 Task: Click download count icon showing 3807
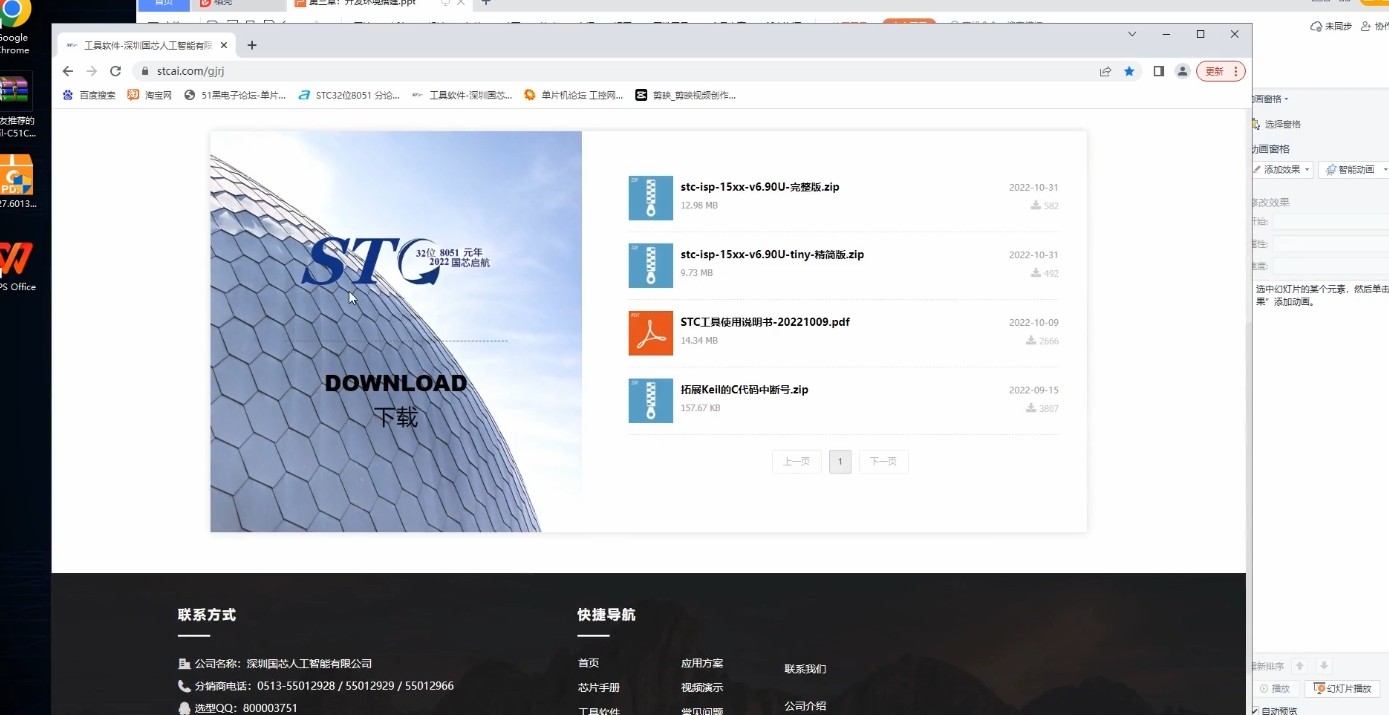1031,408
